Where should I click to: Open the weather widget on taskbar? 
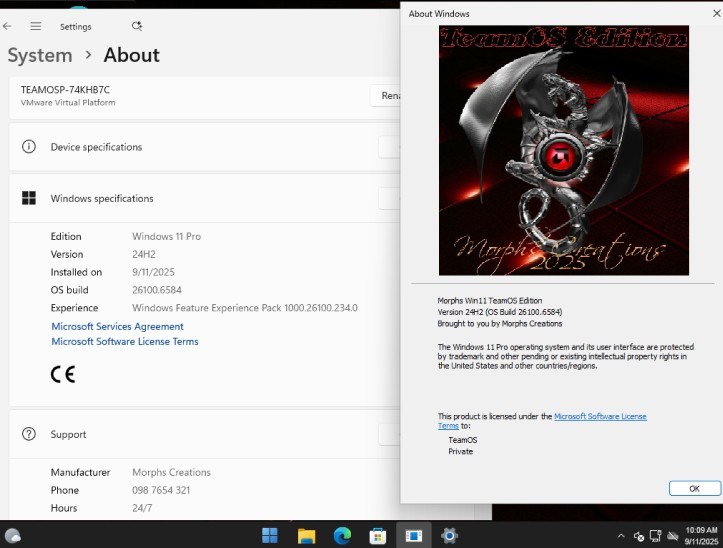[12, 536]
